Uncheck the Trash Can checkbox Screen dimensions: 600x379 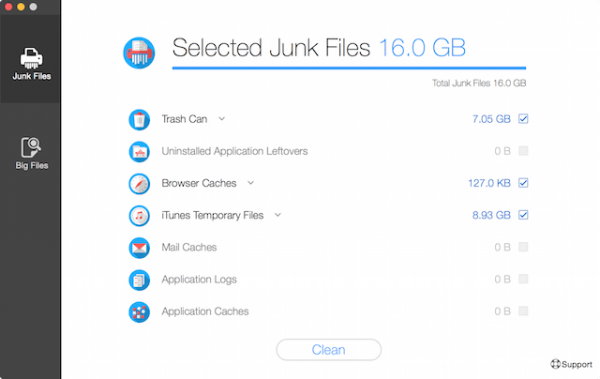pyautogui.click(x=523, y=119)
